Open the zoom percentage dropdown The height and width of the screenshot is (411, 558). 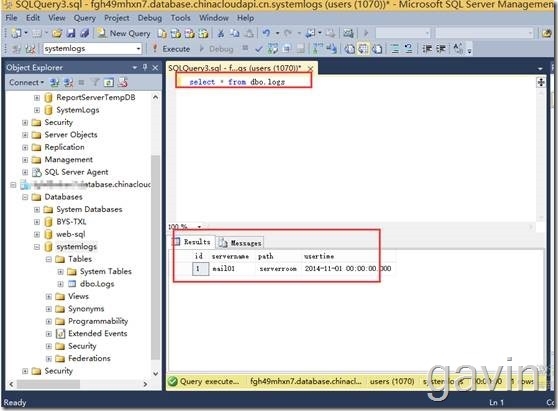tap(199, 227)
